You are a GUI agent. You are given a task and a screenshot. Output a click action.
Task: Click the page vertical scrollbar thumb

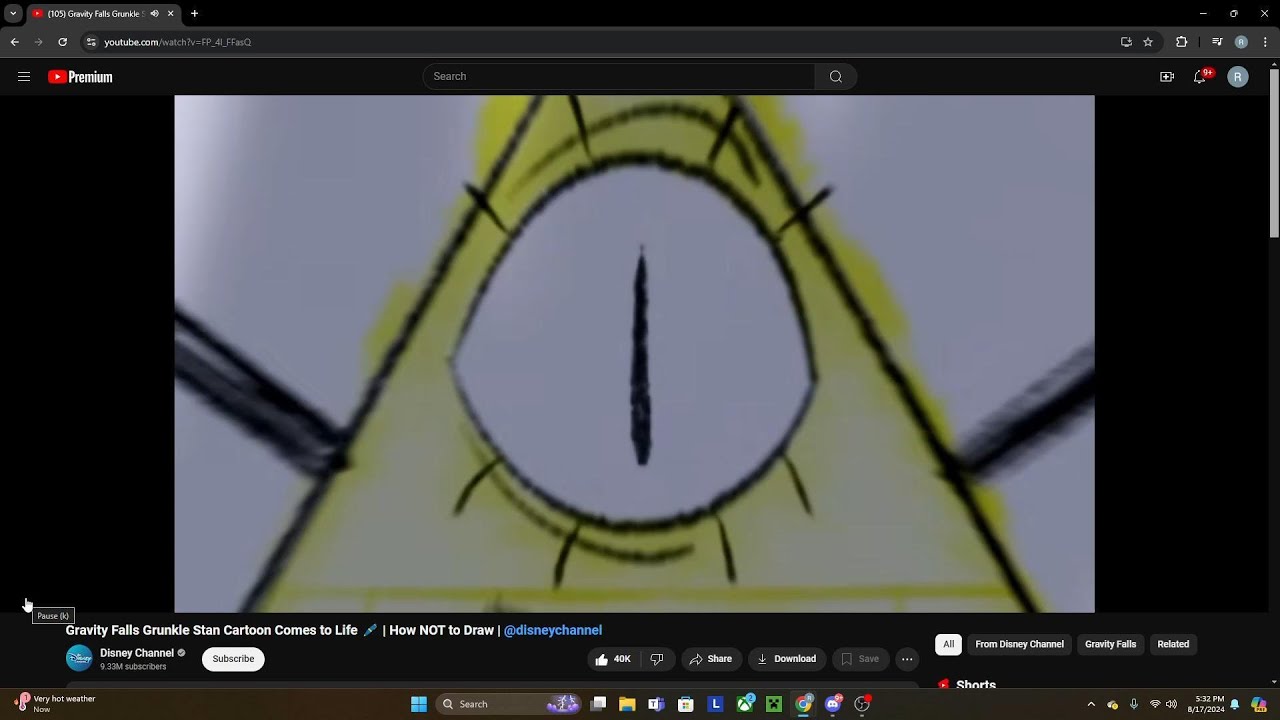coord(1274,155)
